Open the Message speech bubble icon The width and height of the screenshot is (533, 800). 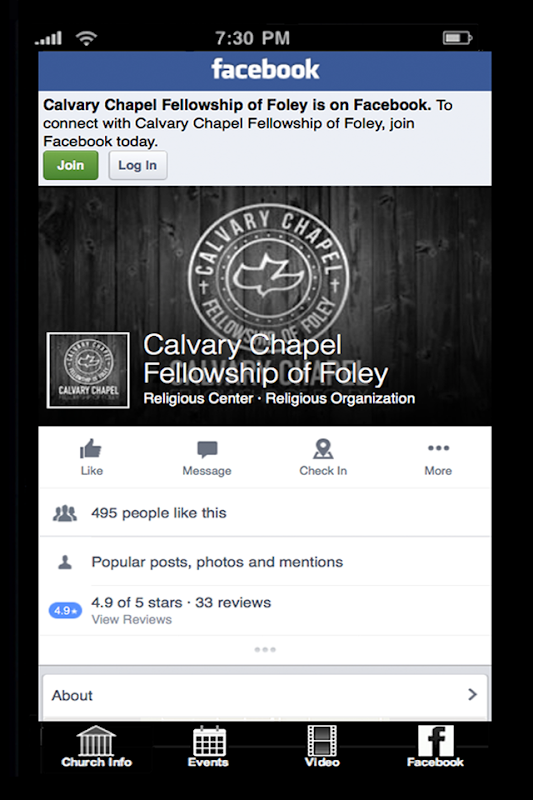click(x=207, y=449)
